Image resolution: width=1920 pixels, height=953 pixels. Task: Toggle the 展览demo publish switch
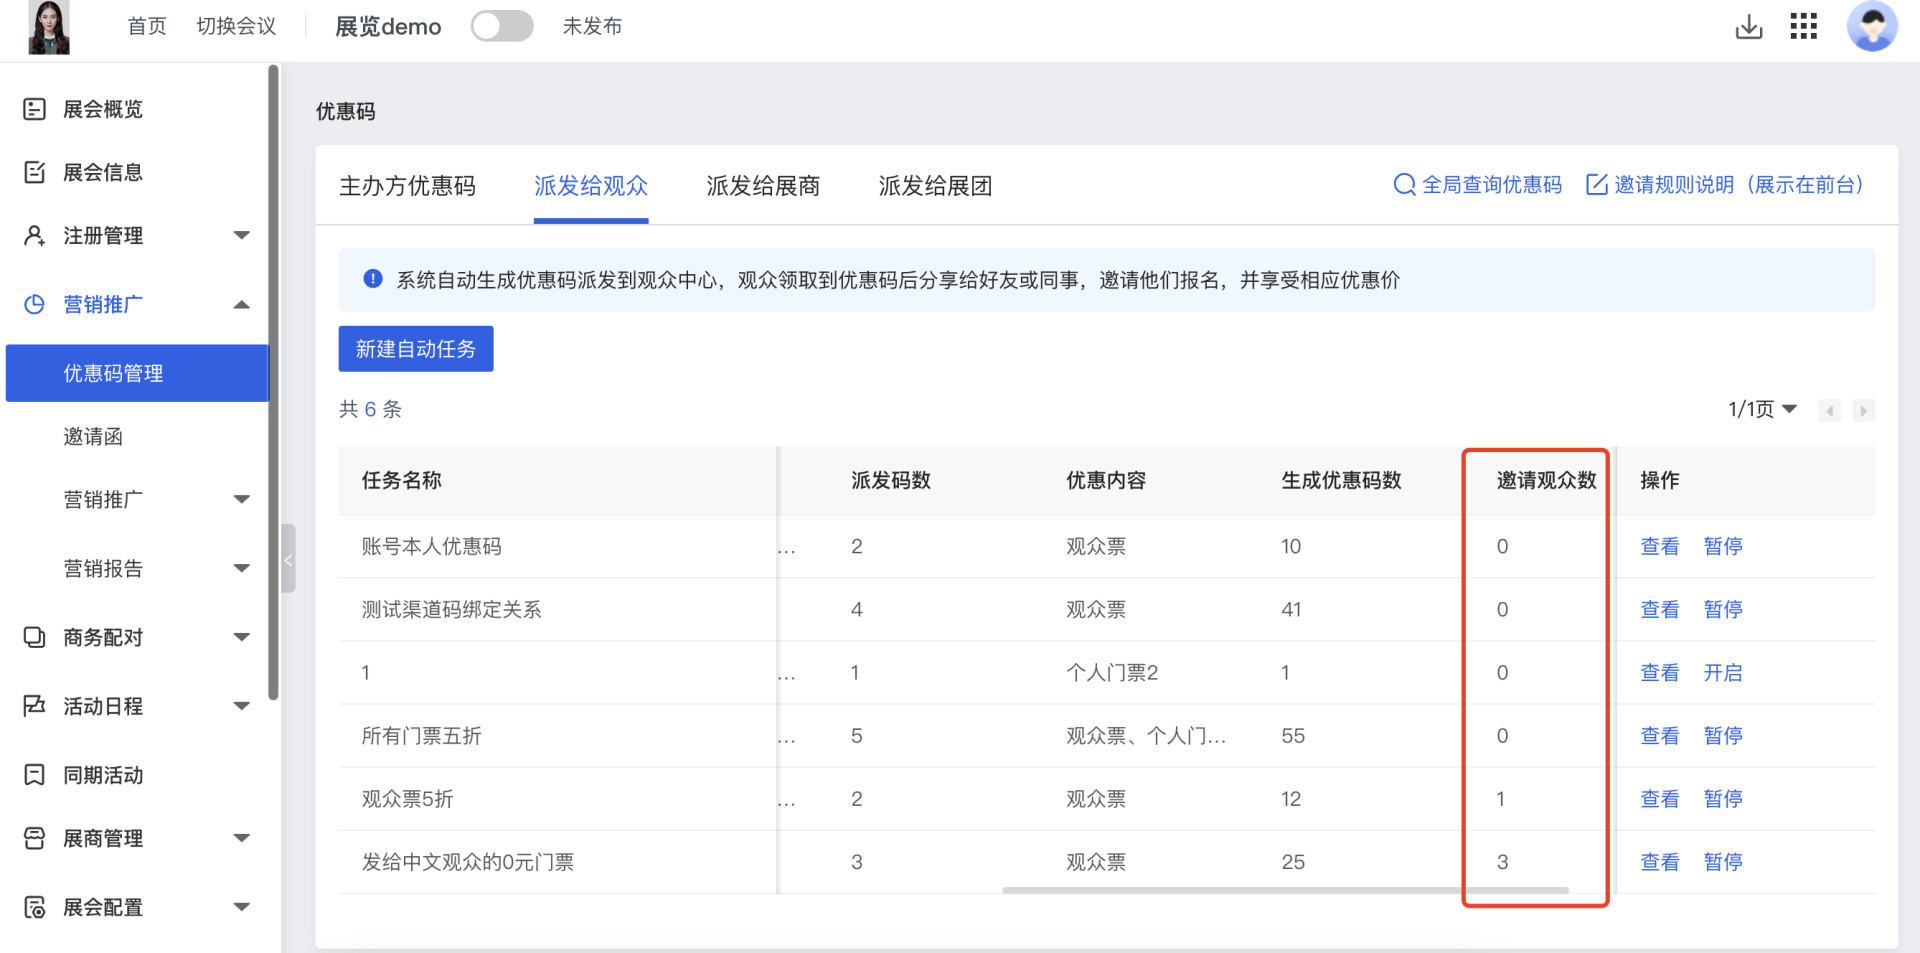click(502, 26)
